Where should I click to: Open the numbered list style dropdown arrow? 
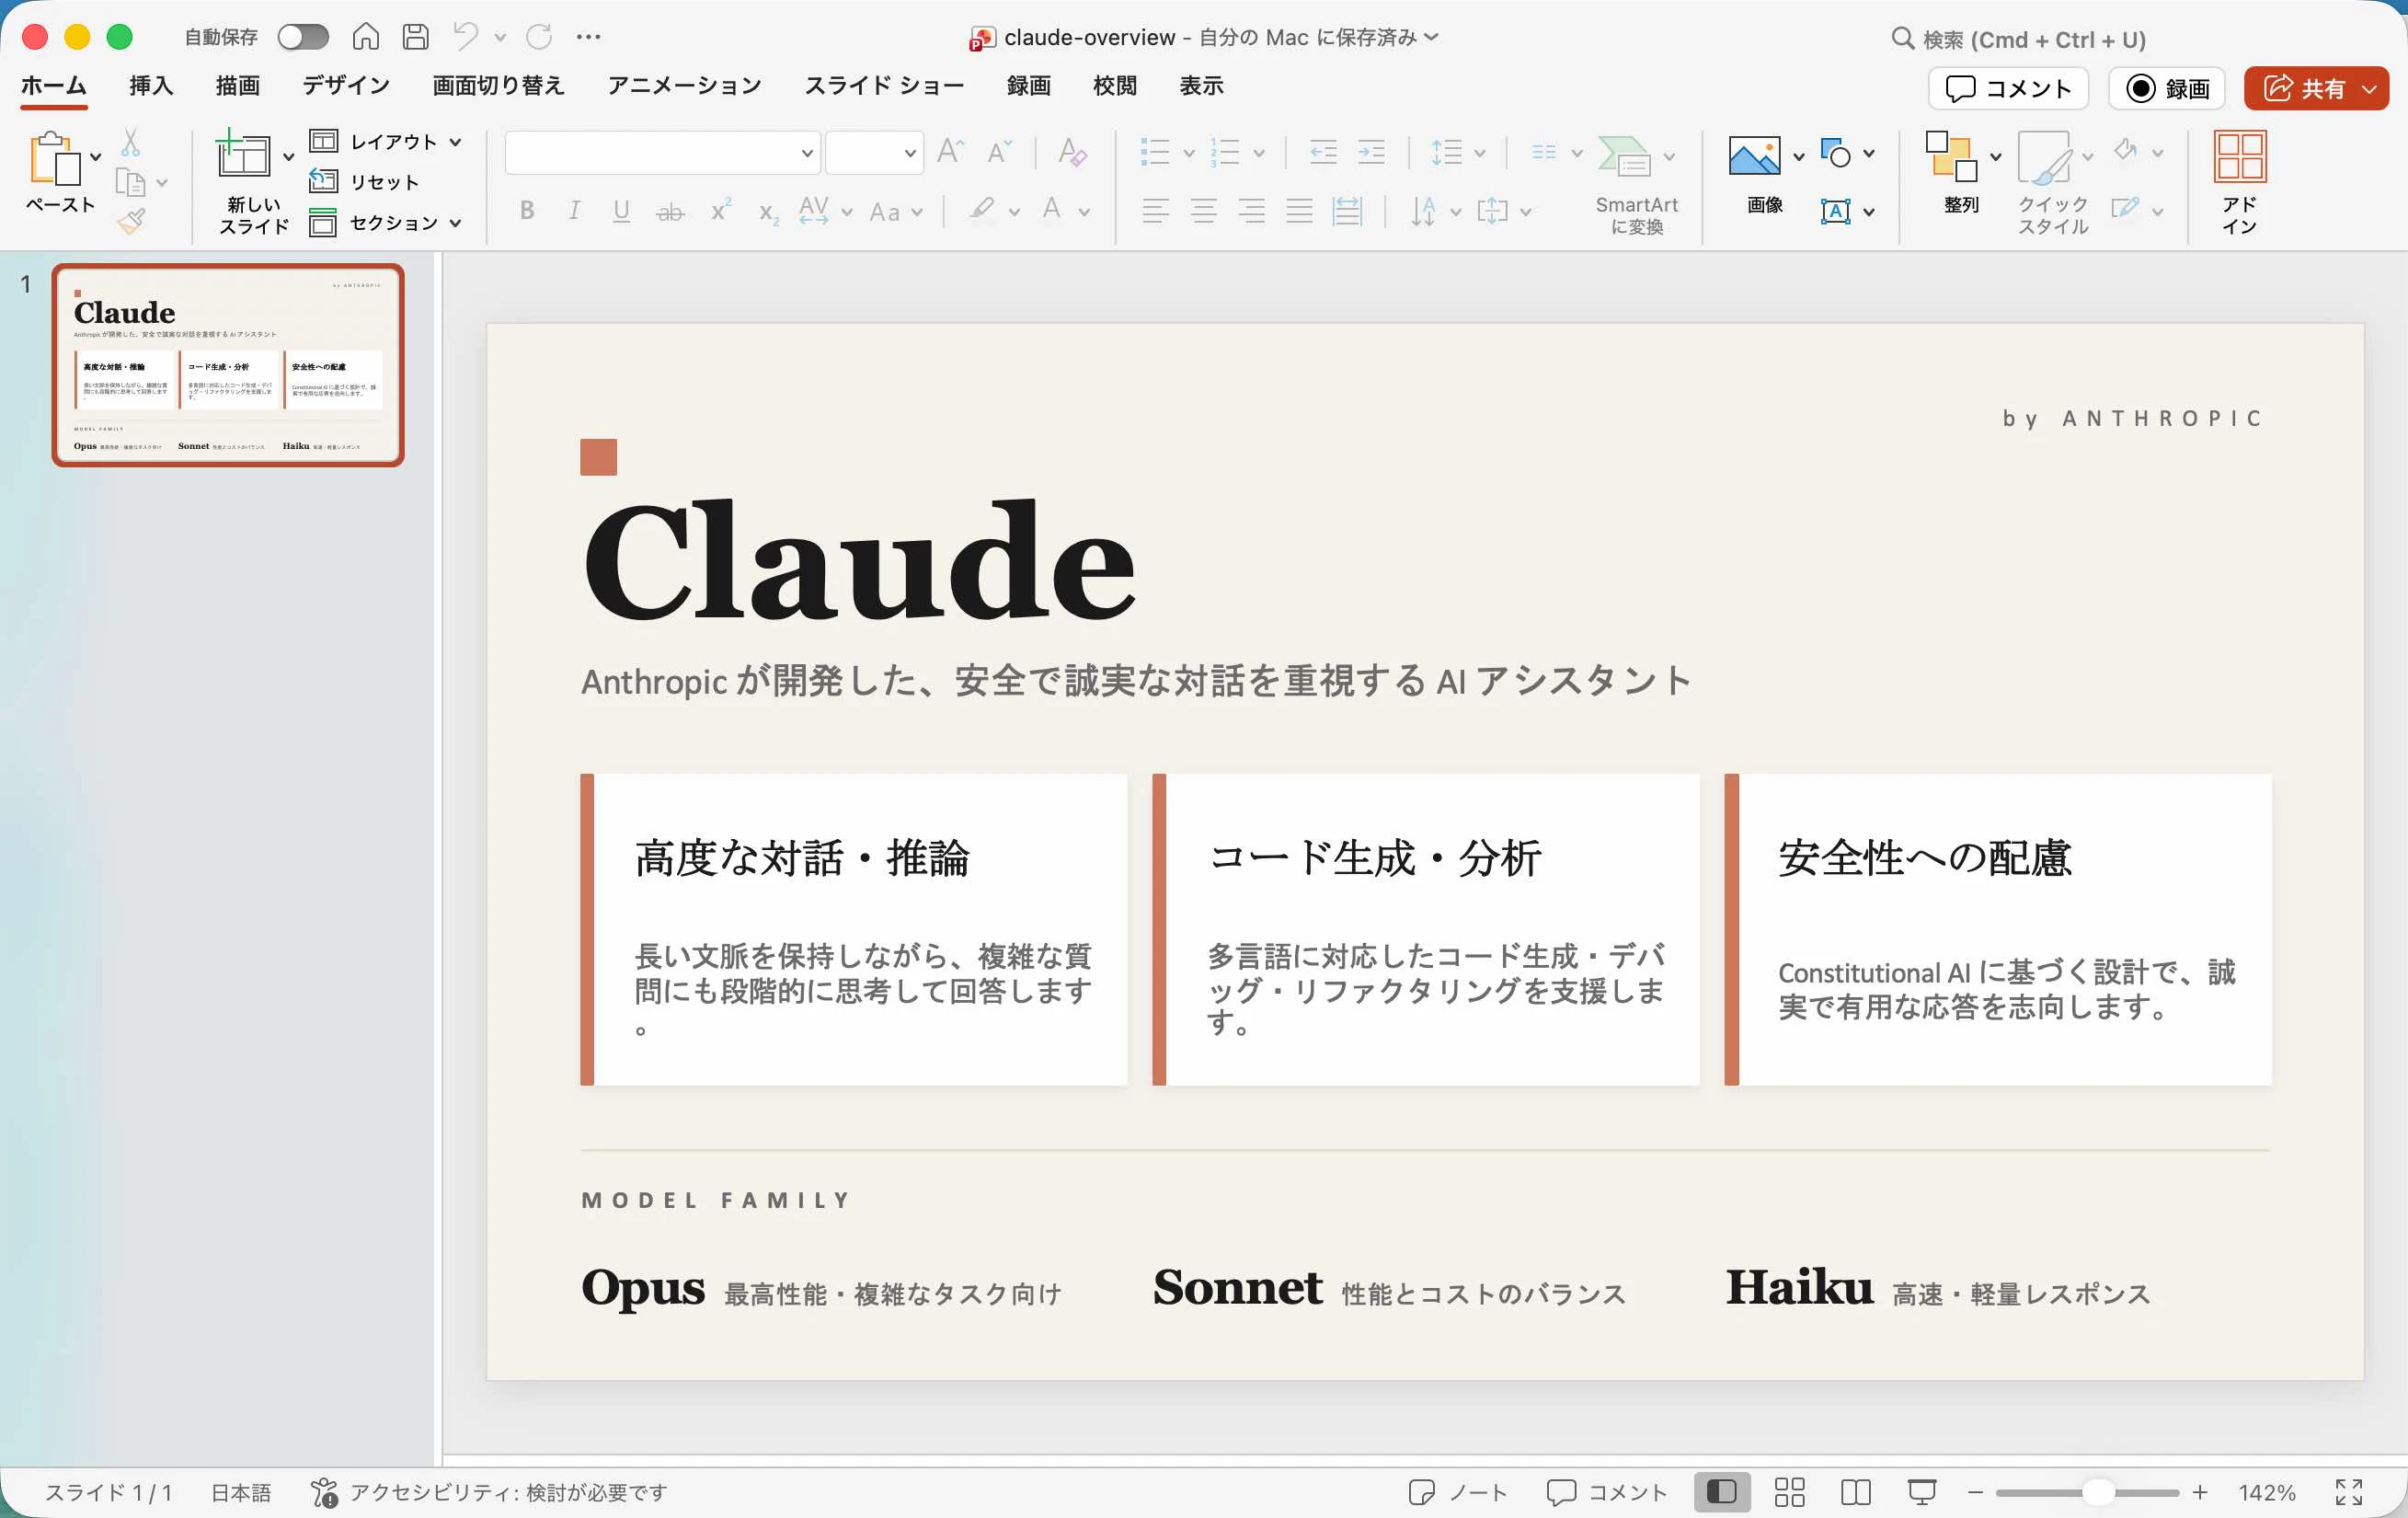coord(1259,153)
